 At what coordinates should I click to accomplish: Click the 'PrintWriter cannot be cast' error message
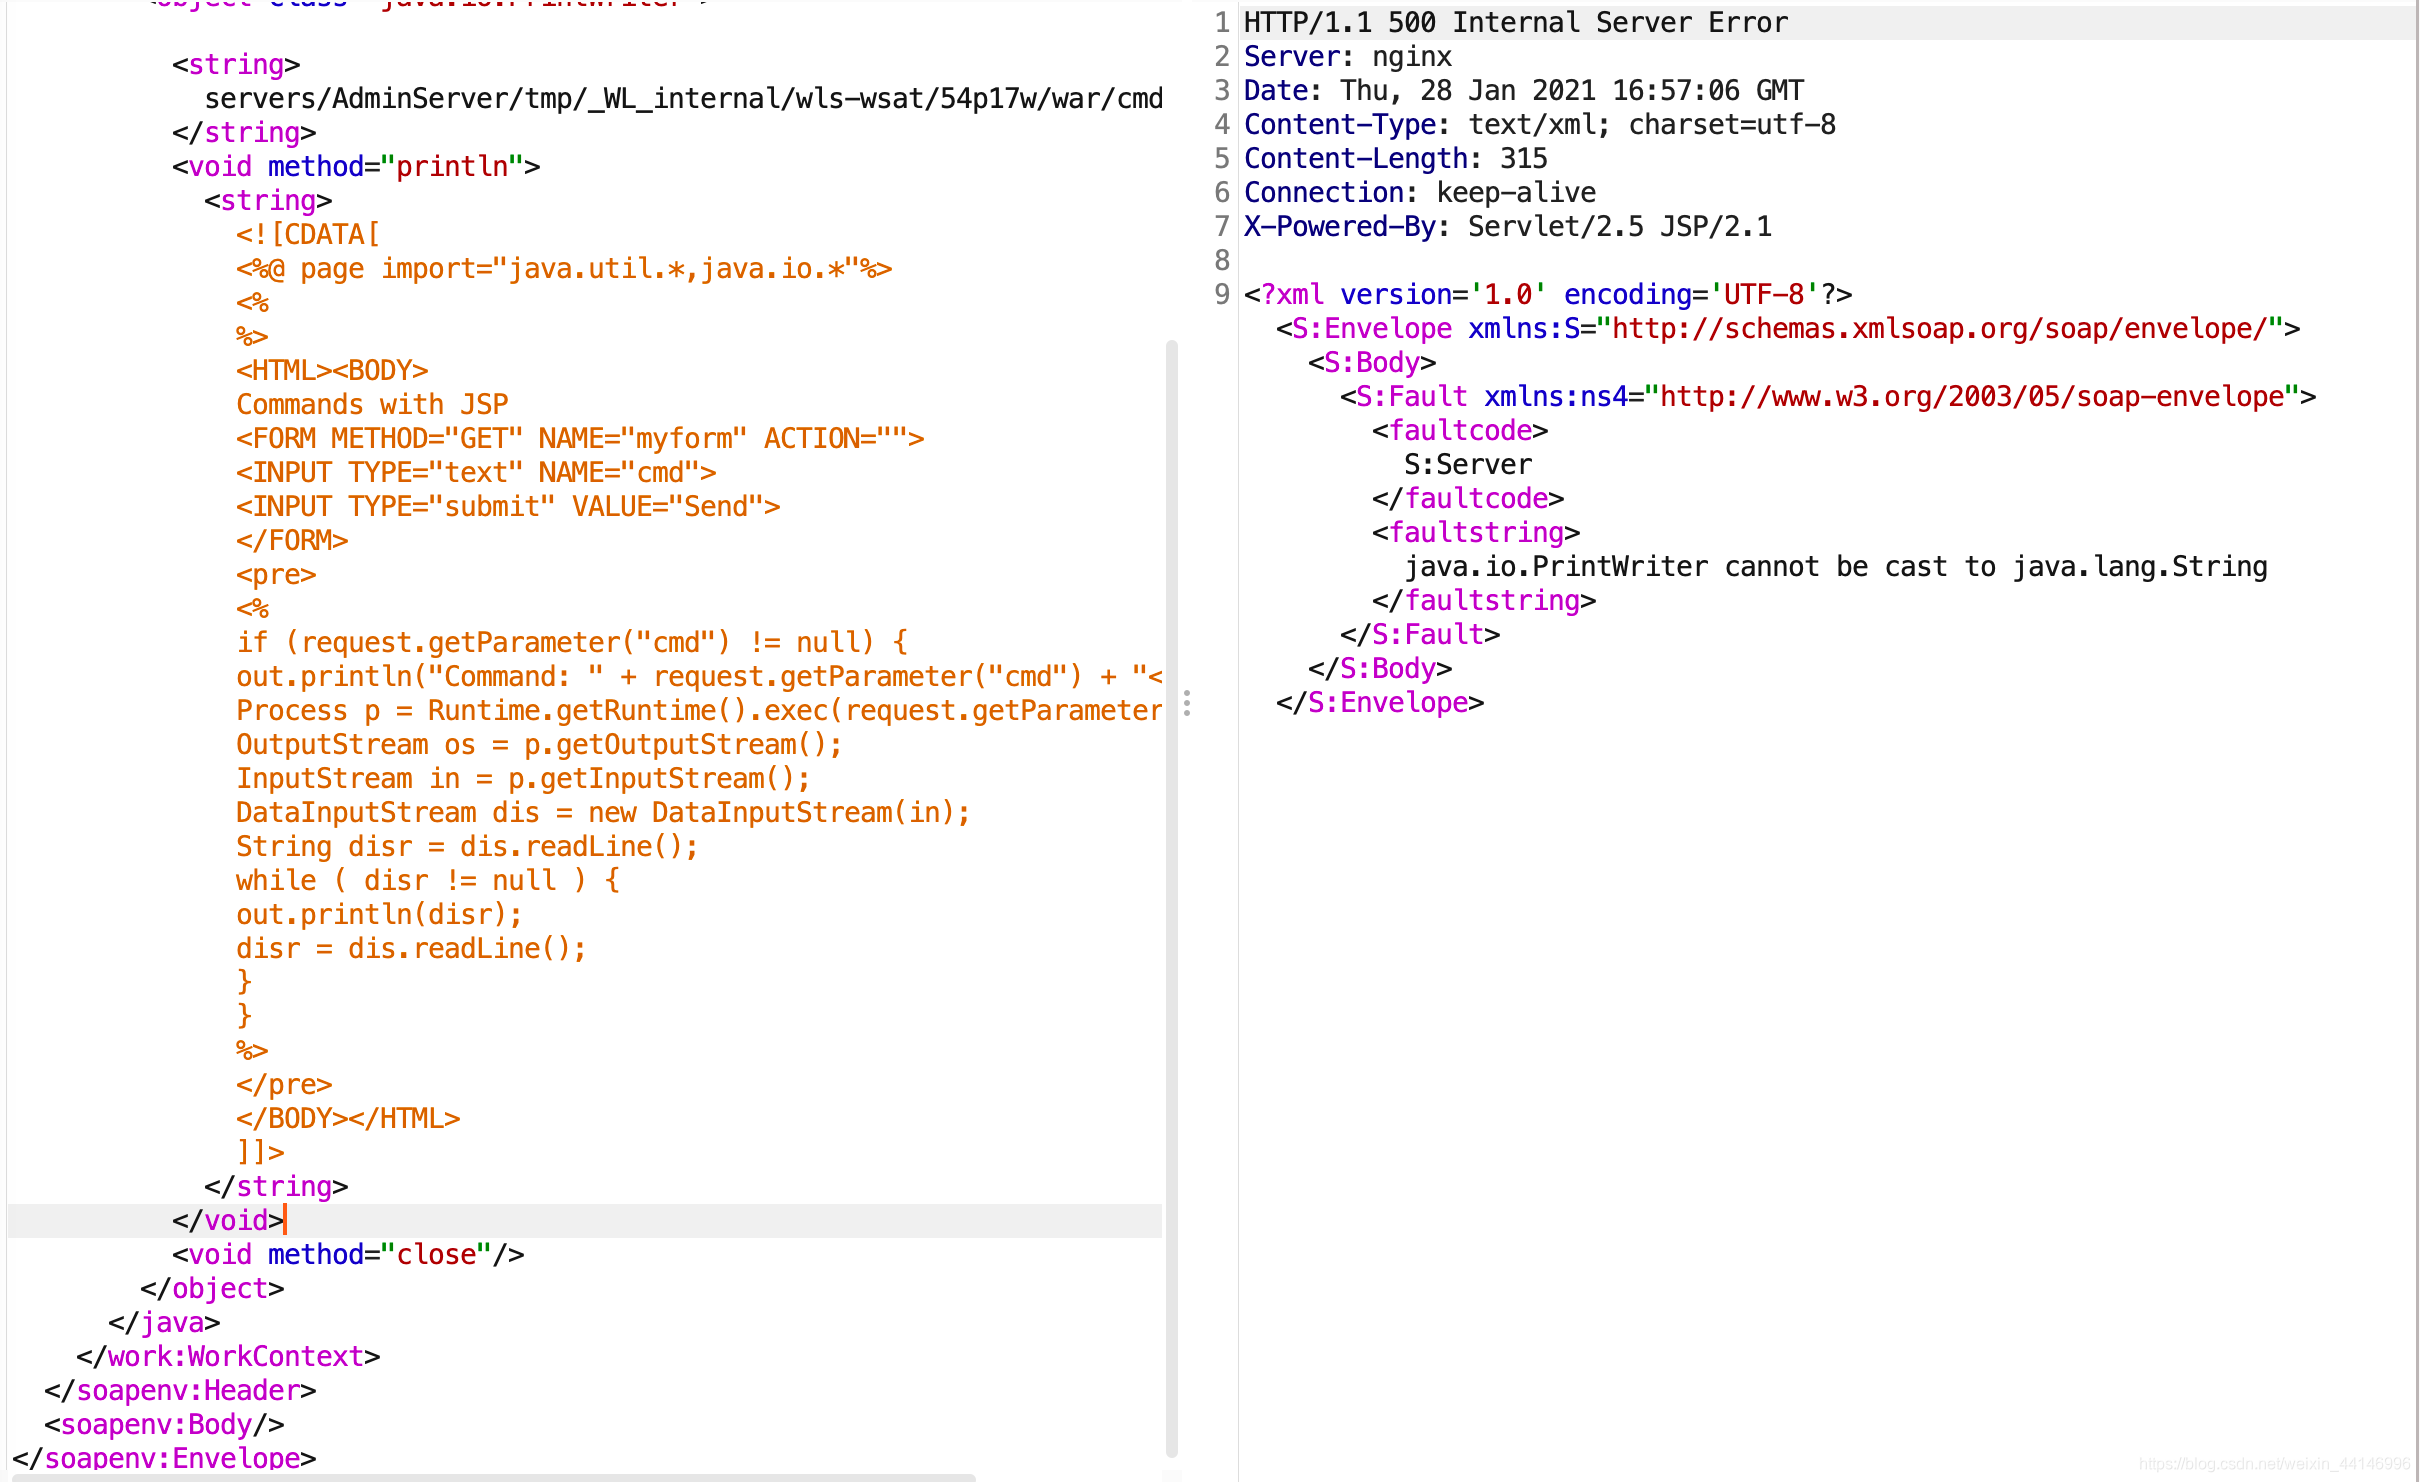(x=1835, y=566)
